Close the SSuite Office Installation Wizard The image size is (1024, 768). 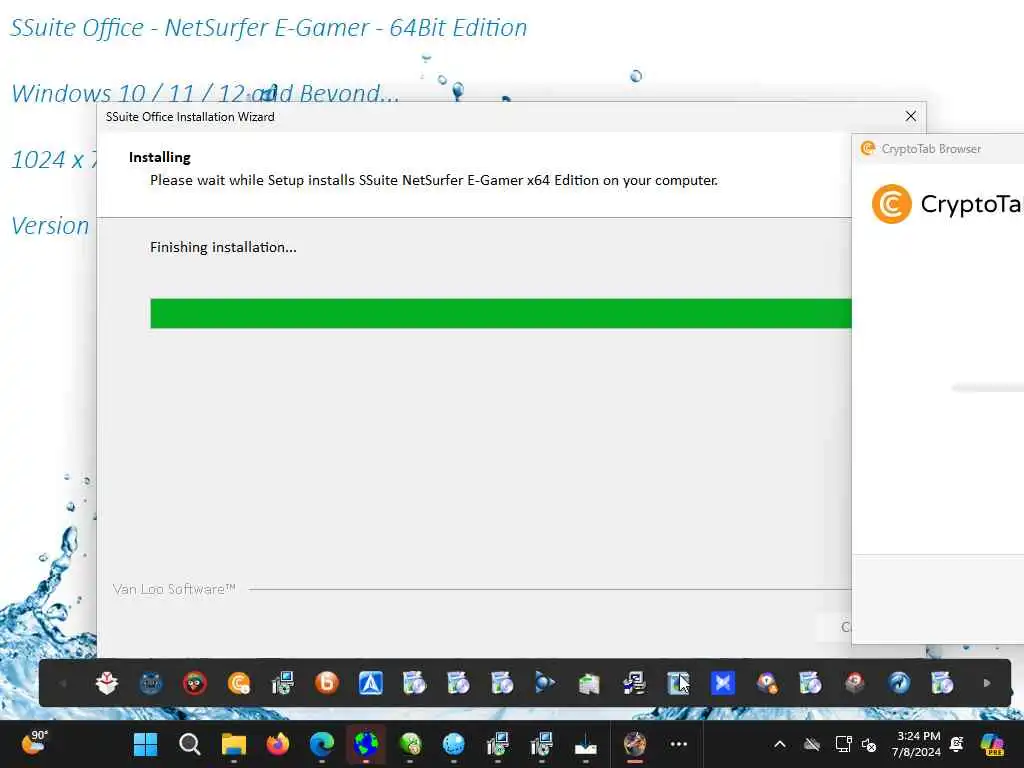coord(911,116)
